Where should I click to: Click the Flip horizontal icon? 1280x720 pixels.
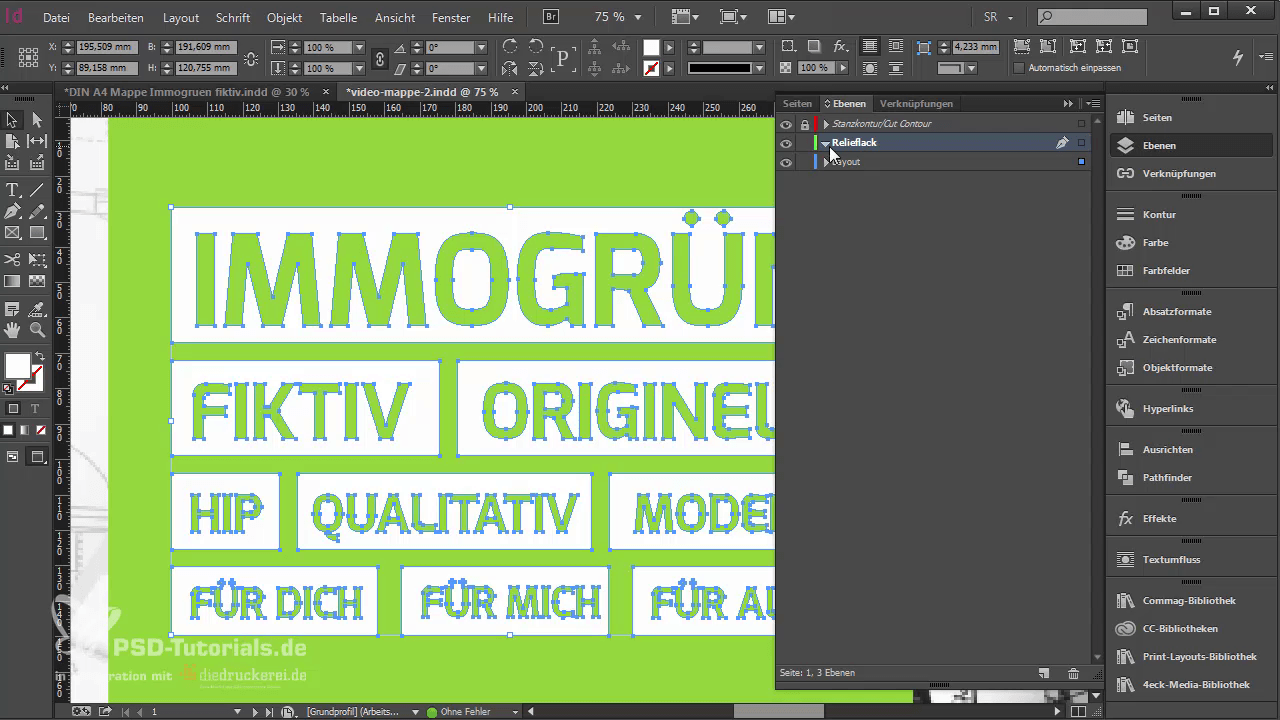pyautogui.click(x=510, y=68)
